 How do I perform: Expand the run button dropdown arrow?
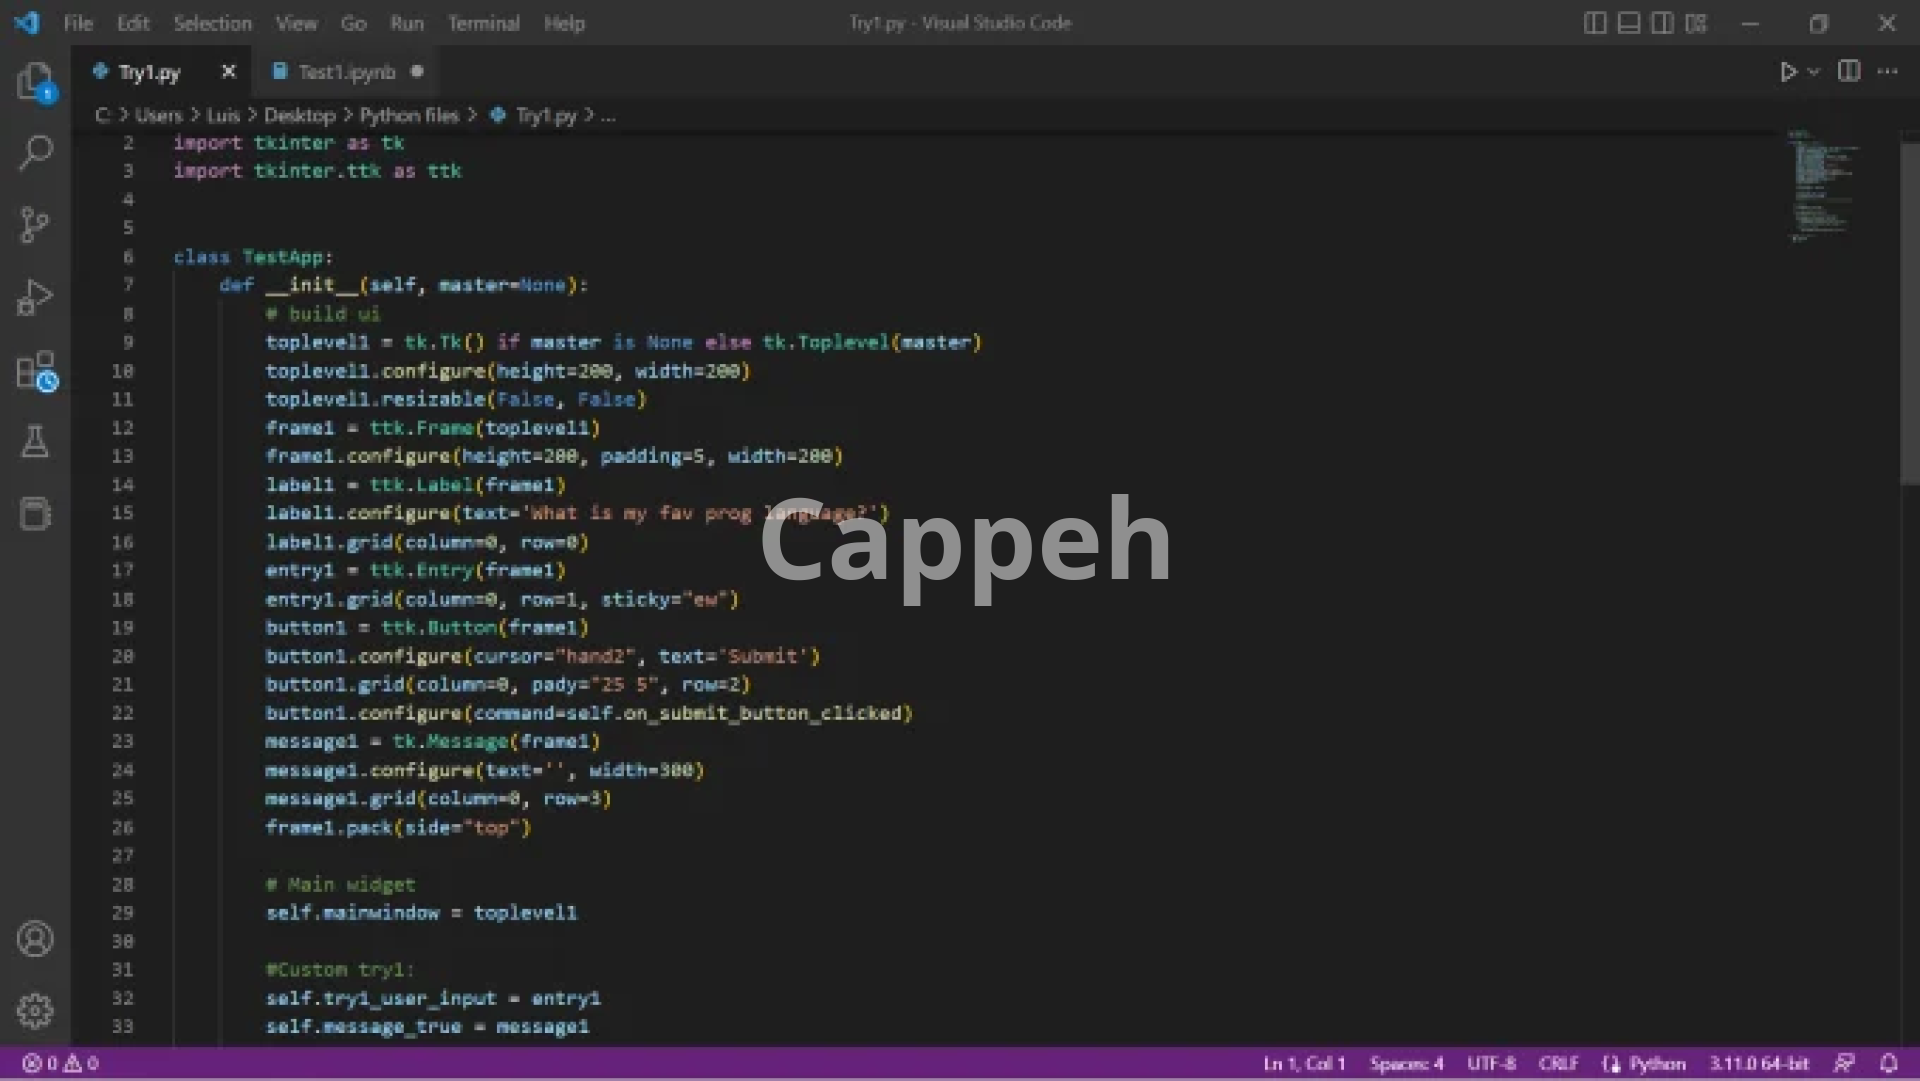[x=1814, y=72]
